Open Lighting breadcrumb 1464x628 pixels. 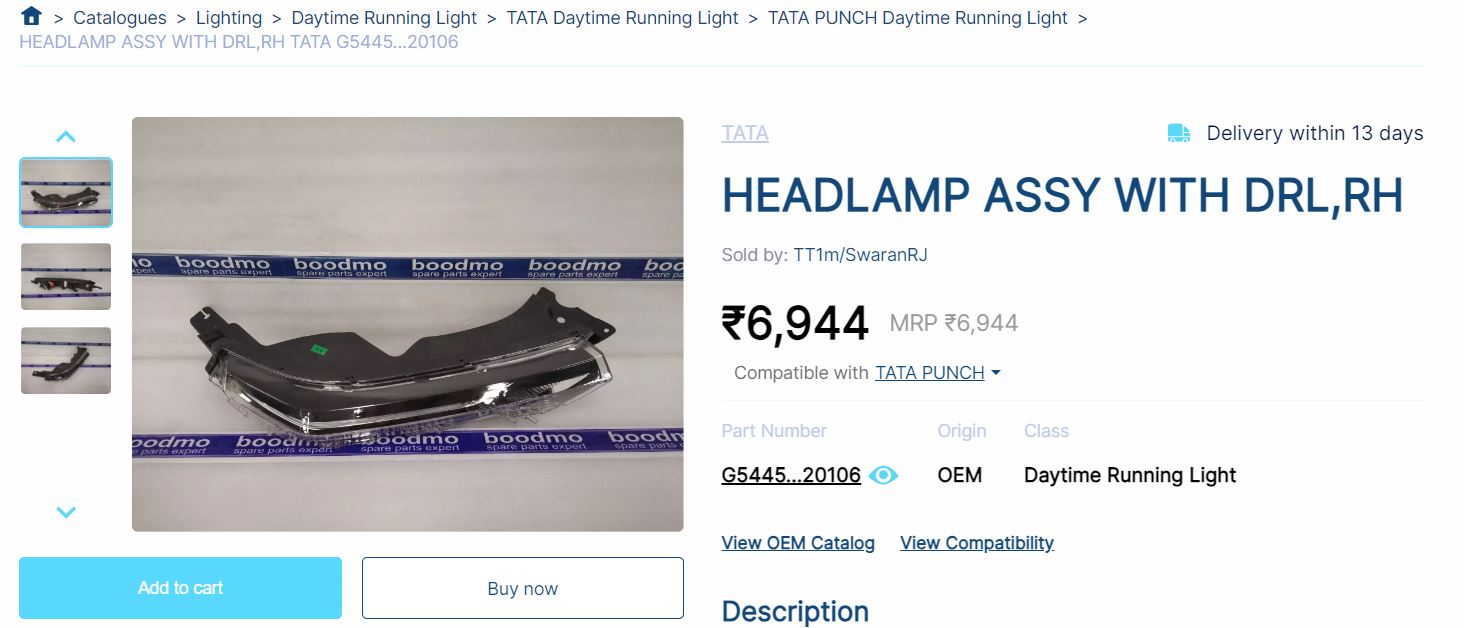click(x=229, y=18)
